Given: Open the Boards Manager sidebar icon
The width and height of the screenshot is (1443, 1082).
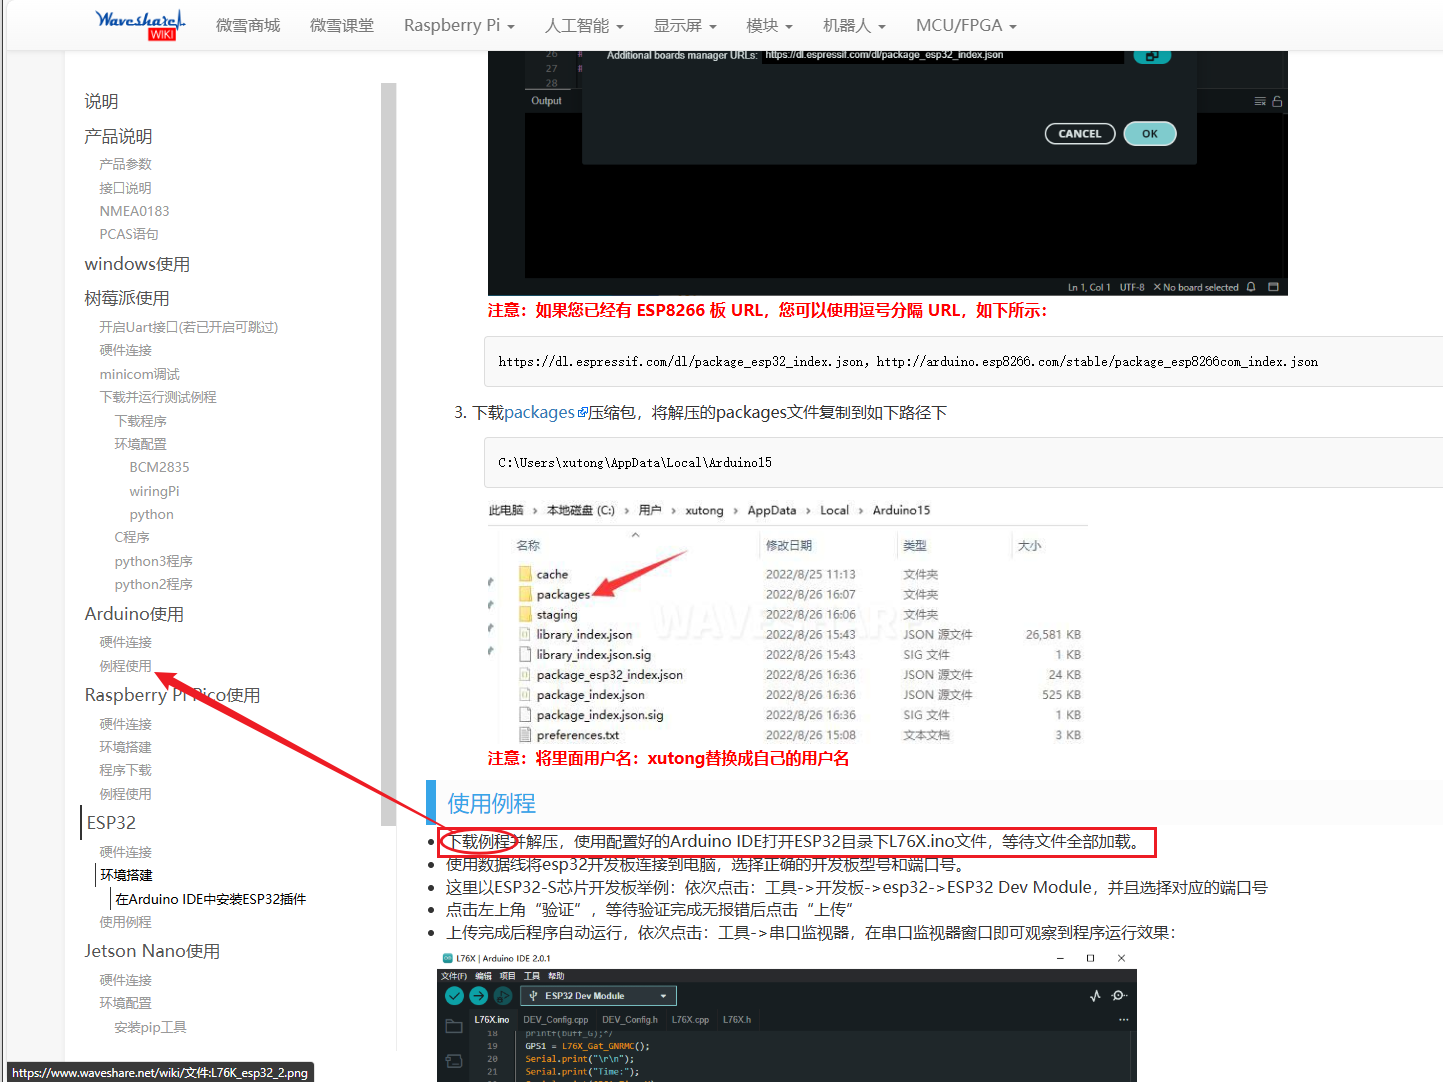Looking at the screenshot, I should click(x=453, y=1060).
